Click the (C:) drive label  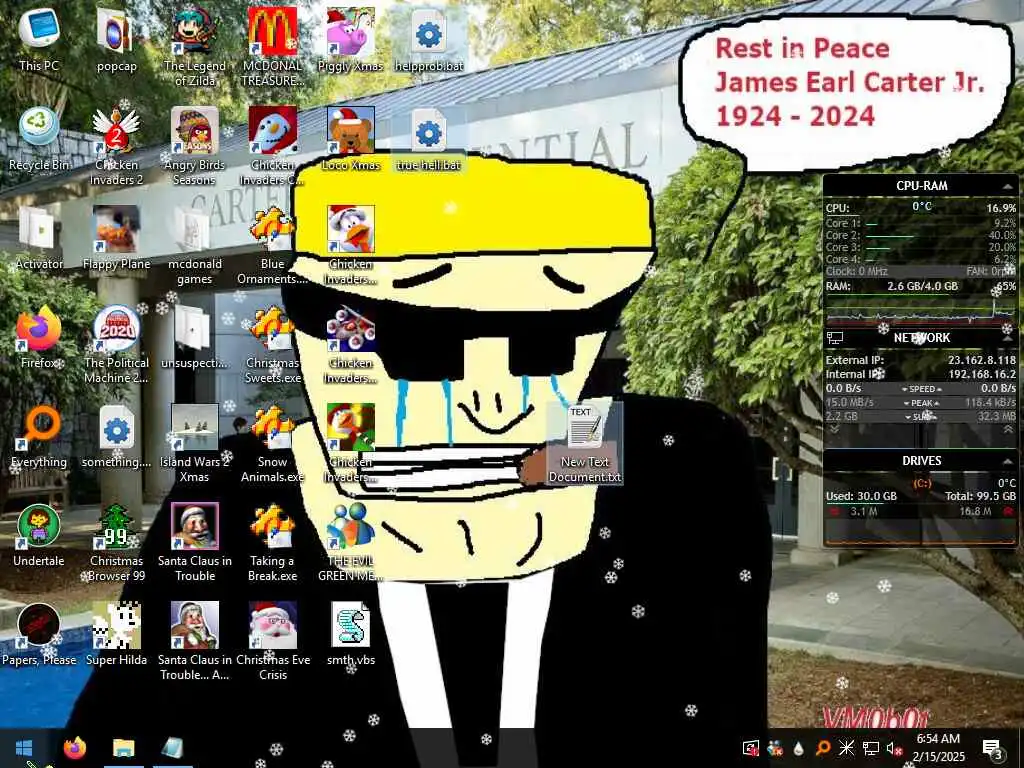[921, 483]
